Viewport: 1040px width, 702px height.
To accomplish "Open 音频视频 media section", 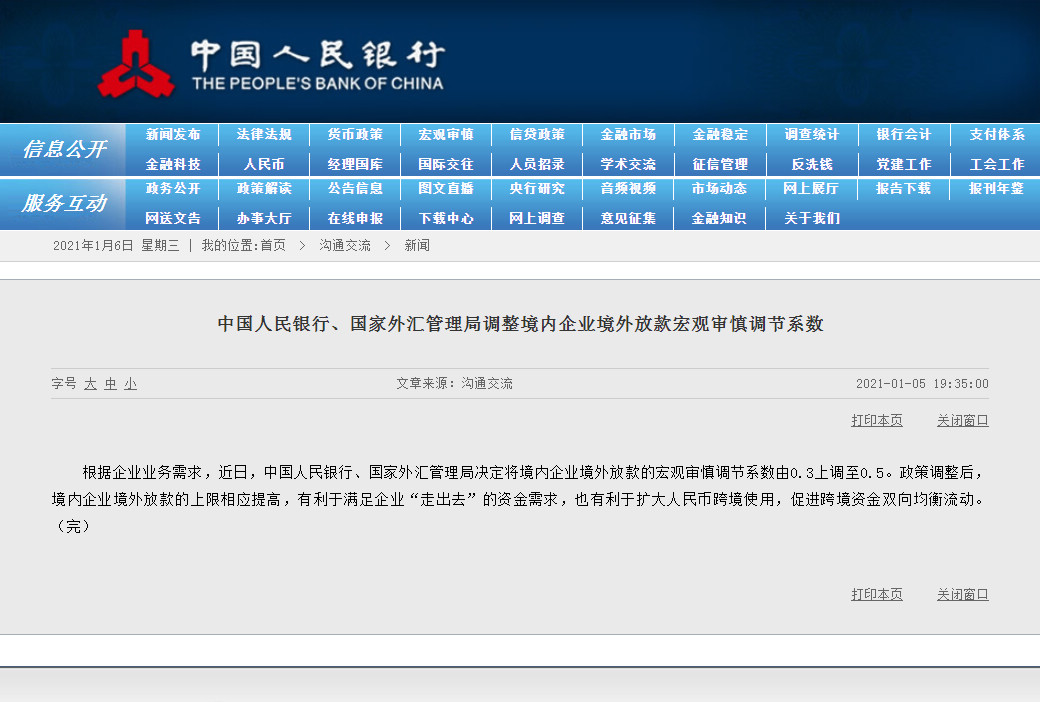I will pyautogui.click(x=628, y=189).
